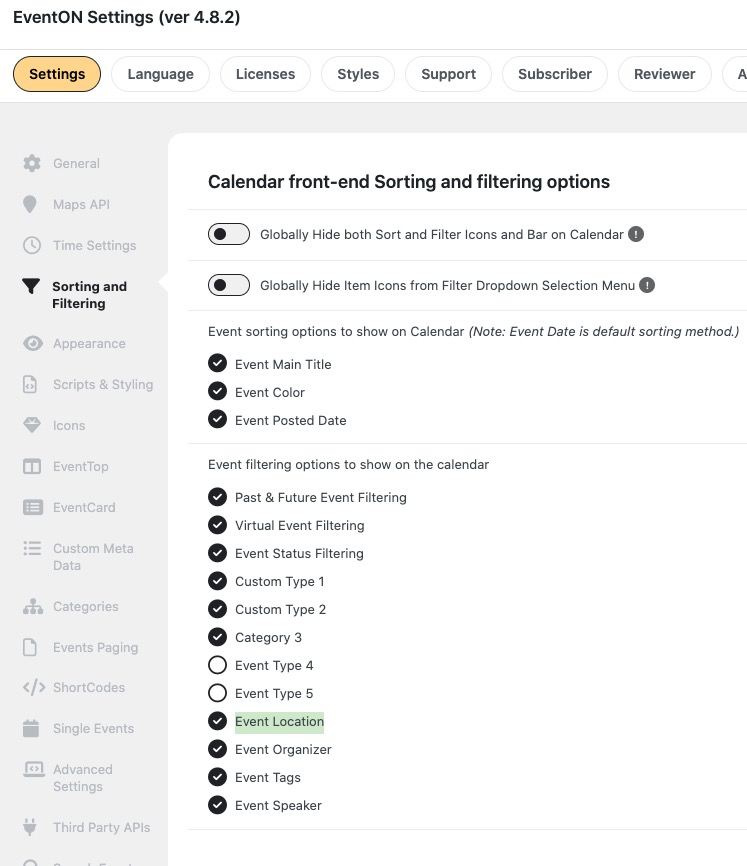747x866 pixels.
Task: Open Appearance section in sidebar
Action: 89,344
